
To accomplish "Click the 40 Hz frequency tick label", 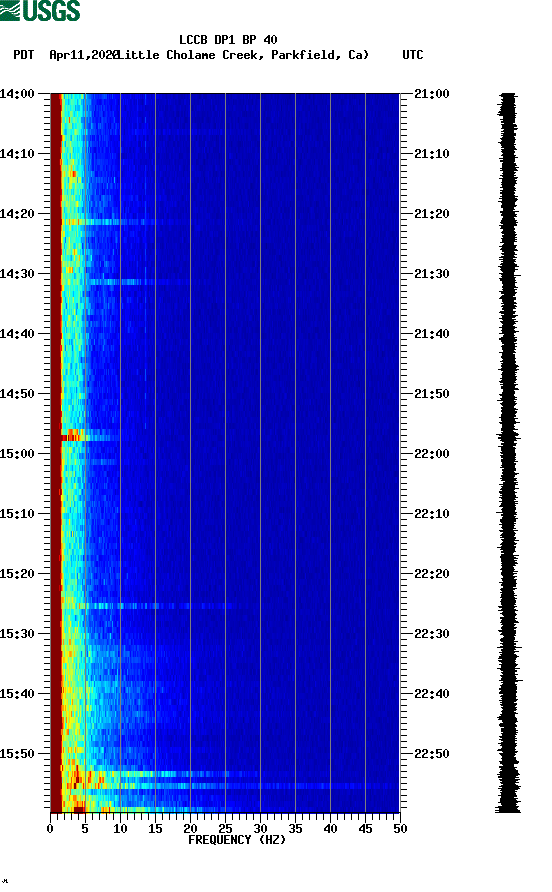I will coord(330,829).
